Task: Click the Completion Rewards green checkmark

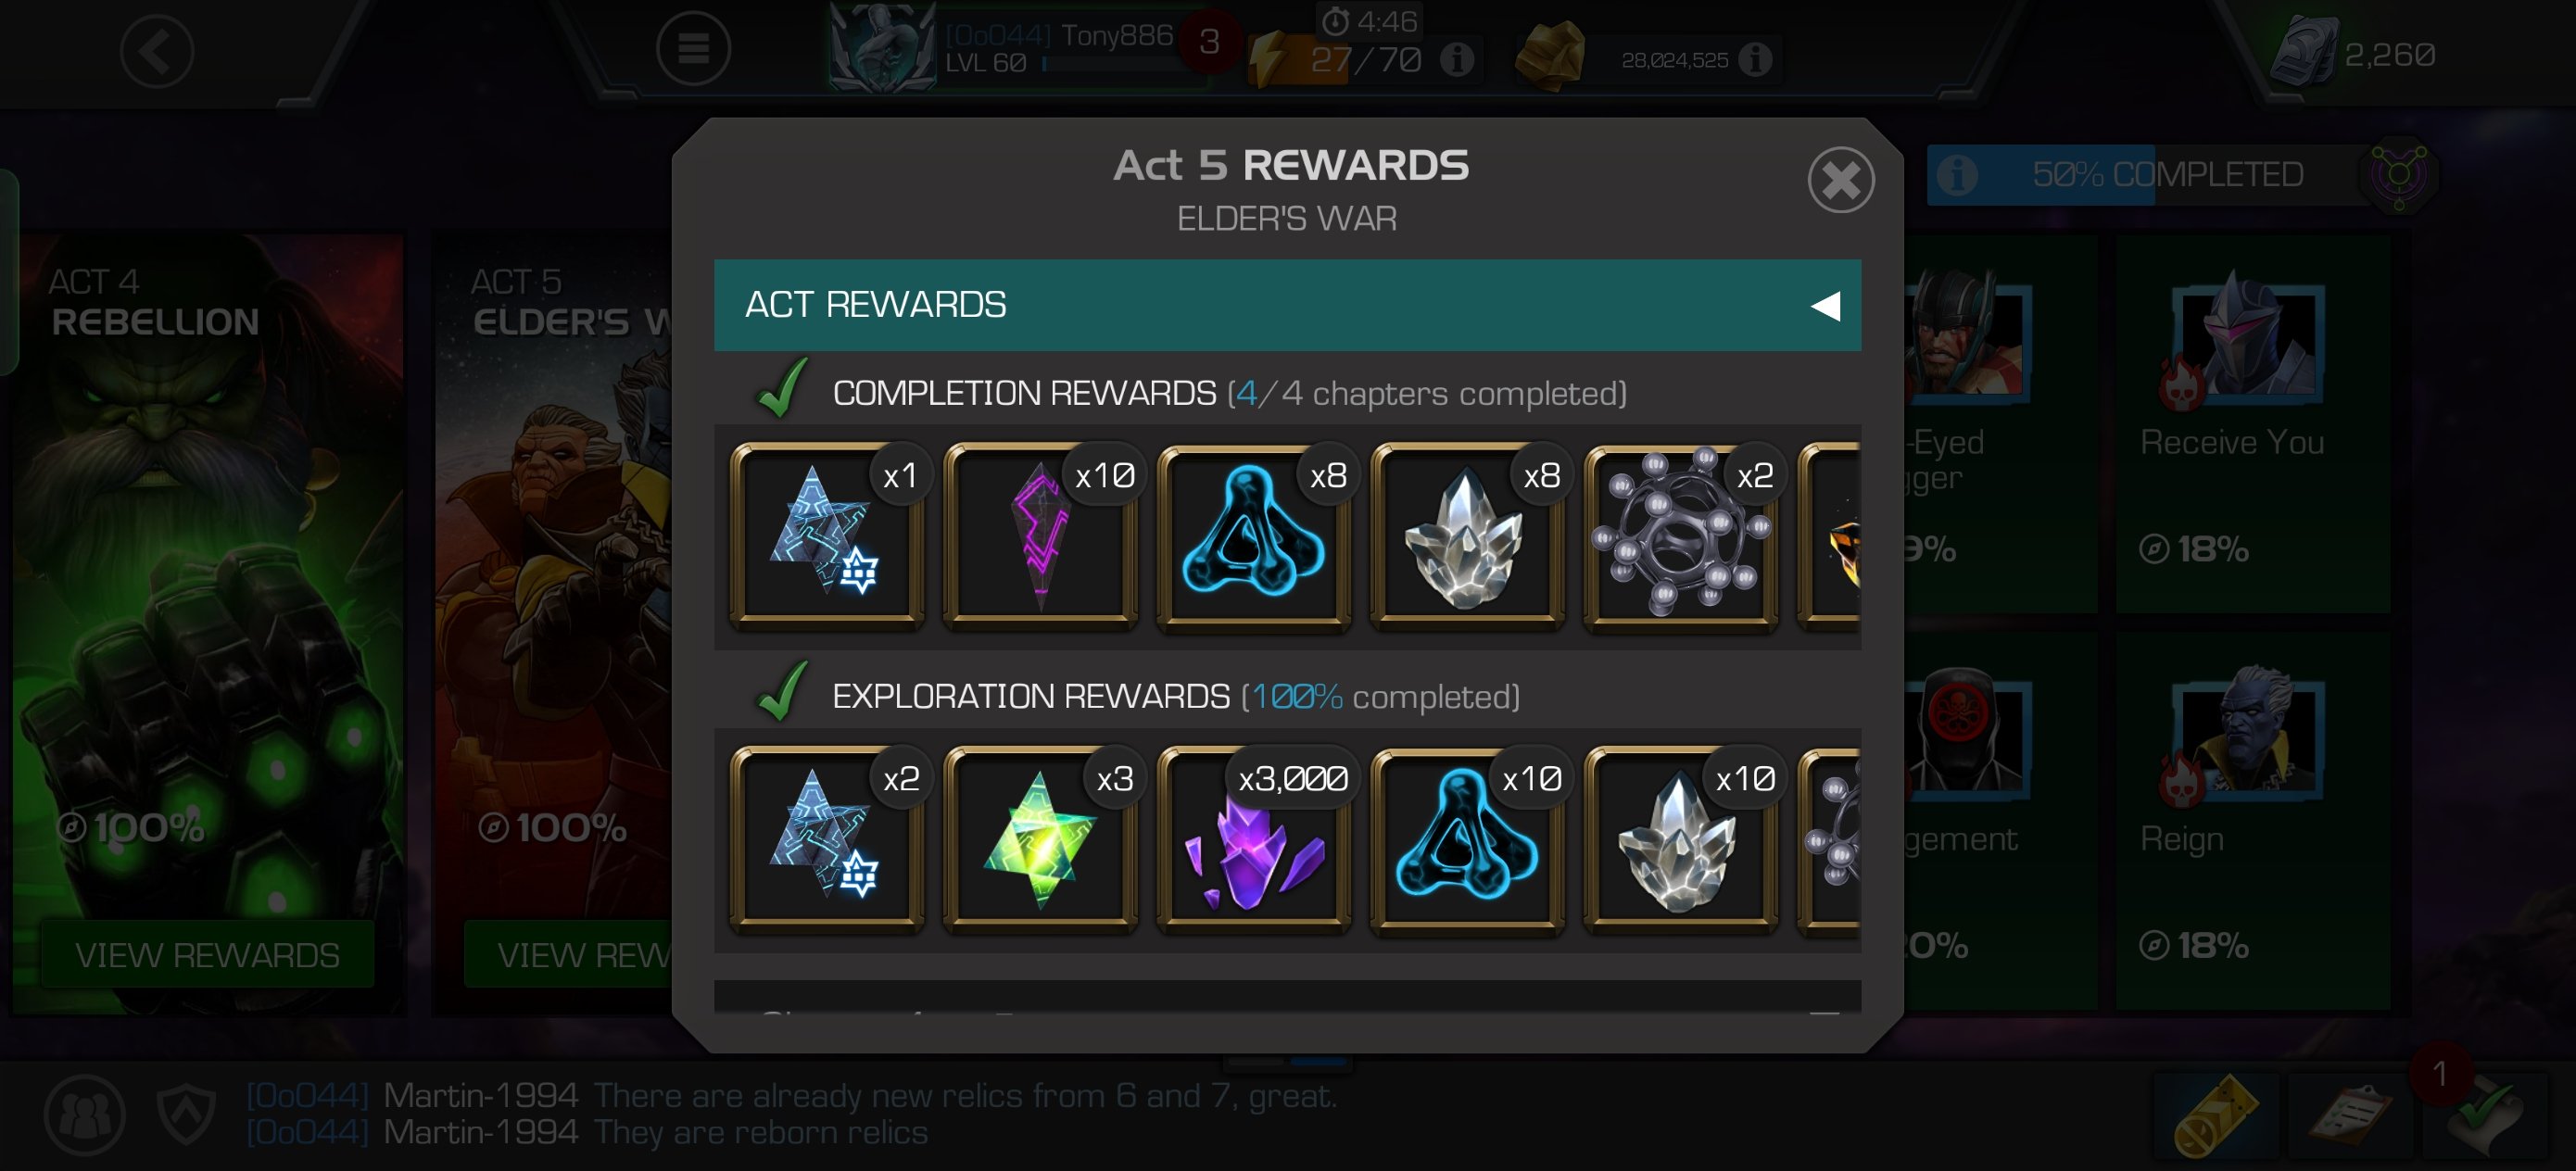Action: point(782,388)
